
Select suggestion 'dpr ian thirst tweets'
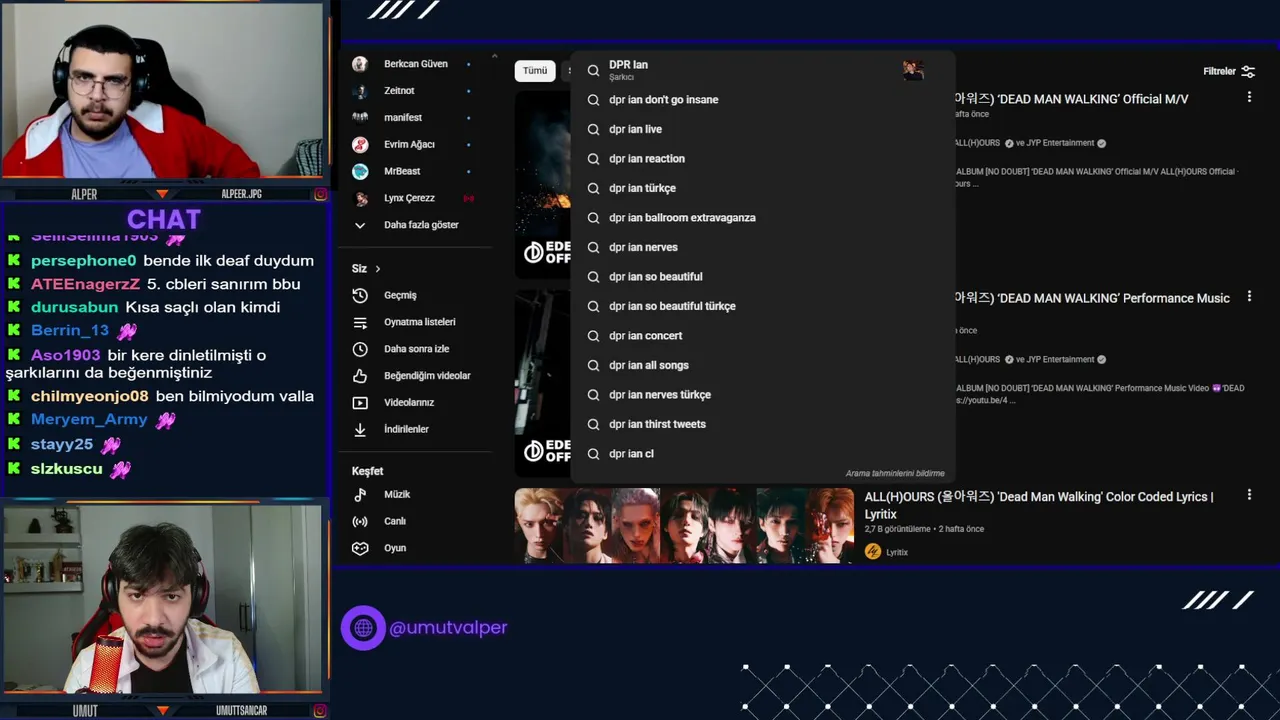click(657, 424)
